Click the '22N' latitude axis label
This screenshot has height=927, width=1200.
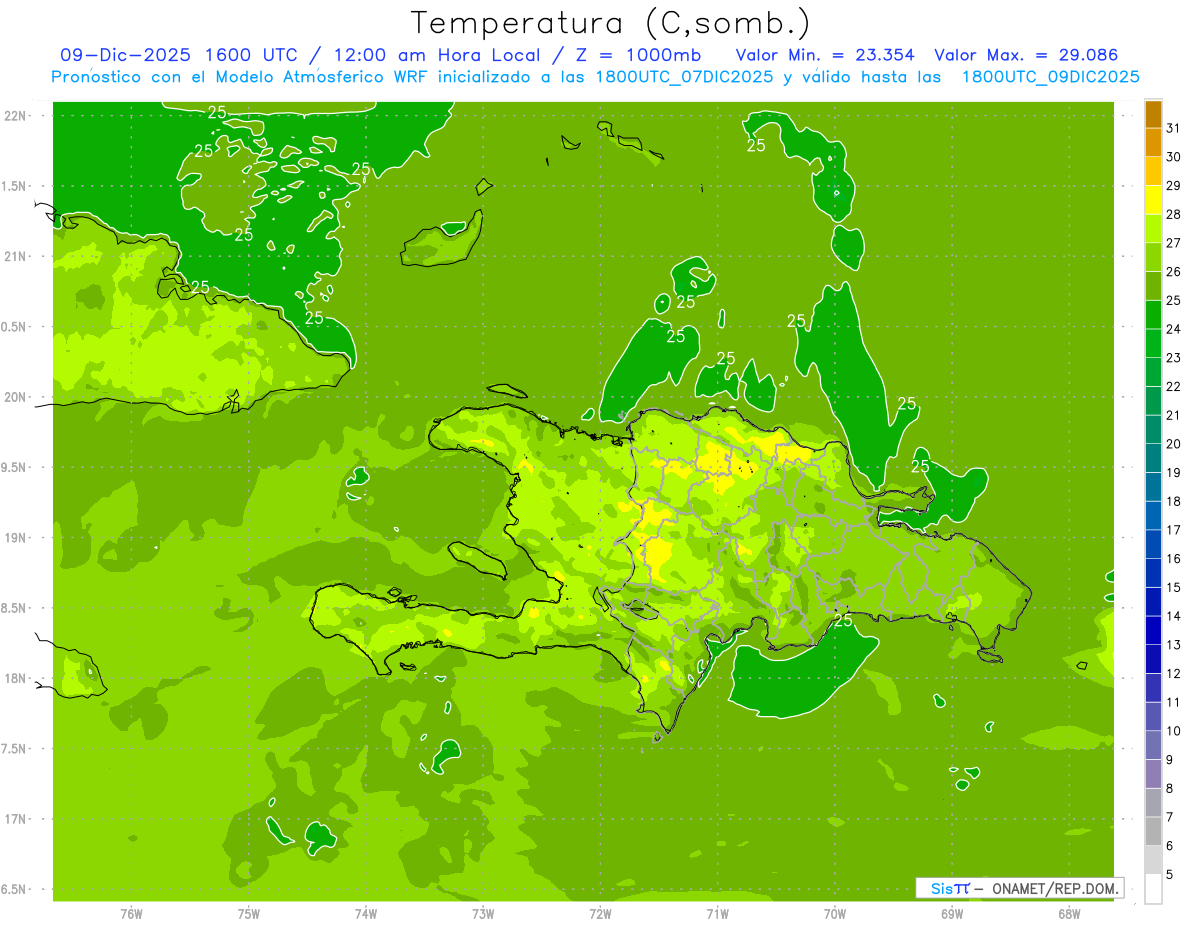click(x=15, y=116)
